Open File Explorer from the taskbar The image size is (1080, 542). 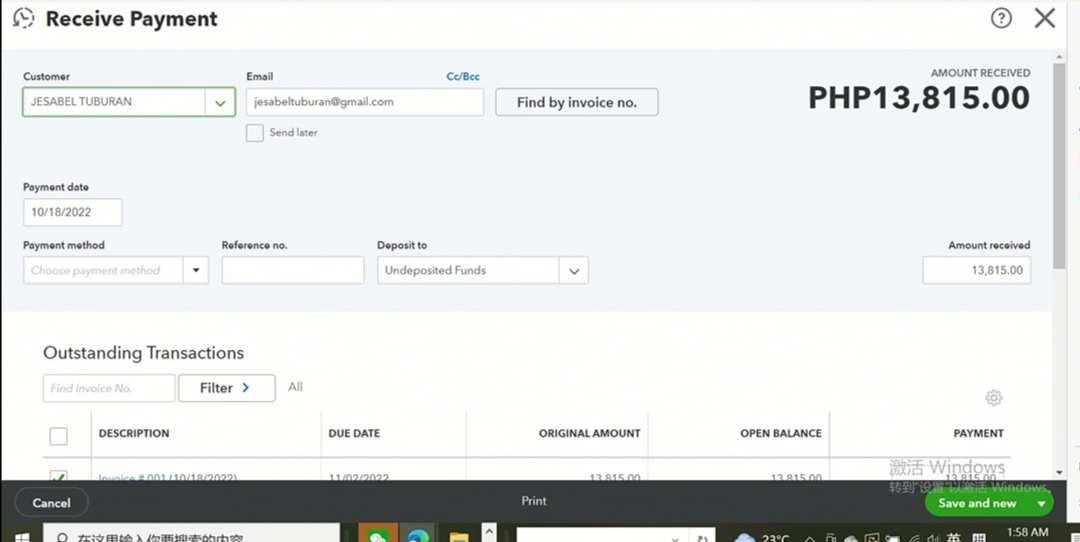458,535
